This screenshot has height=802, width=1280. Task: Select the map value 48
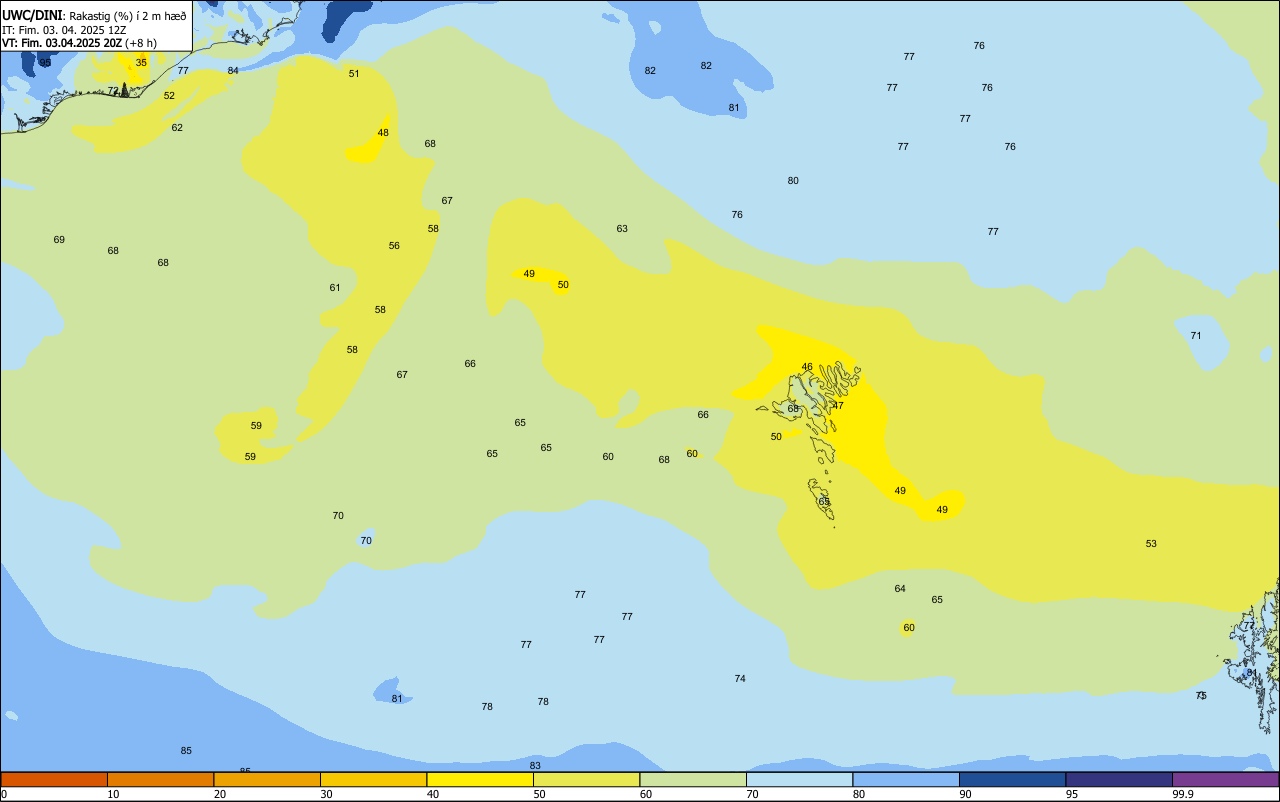tap(383, 132)
